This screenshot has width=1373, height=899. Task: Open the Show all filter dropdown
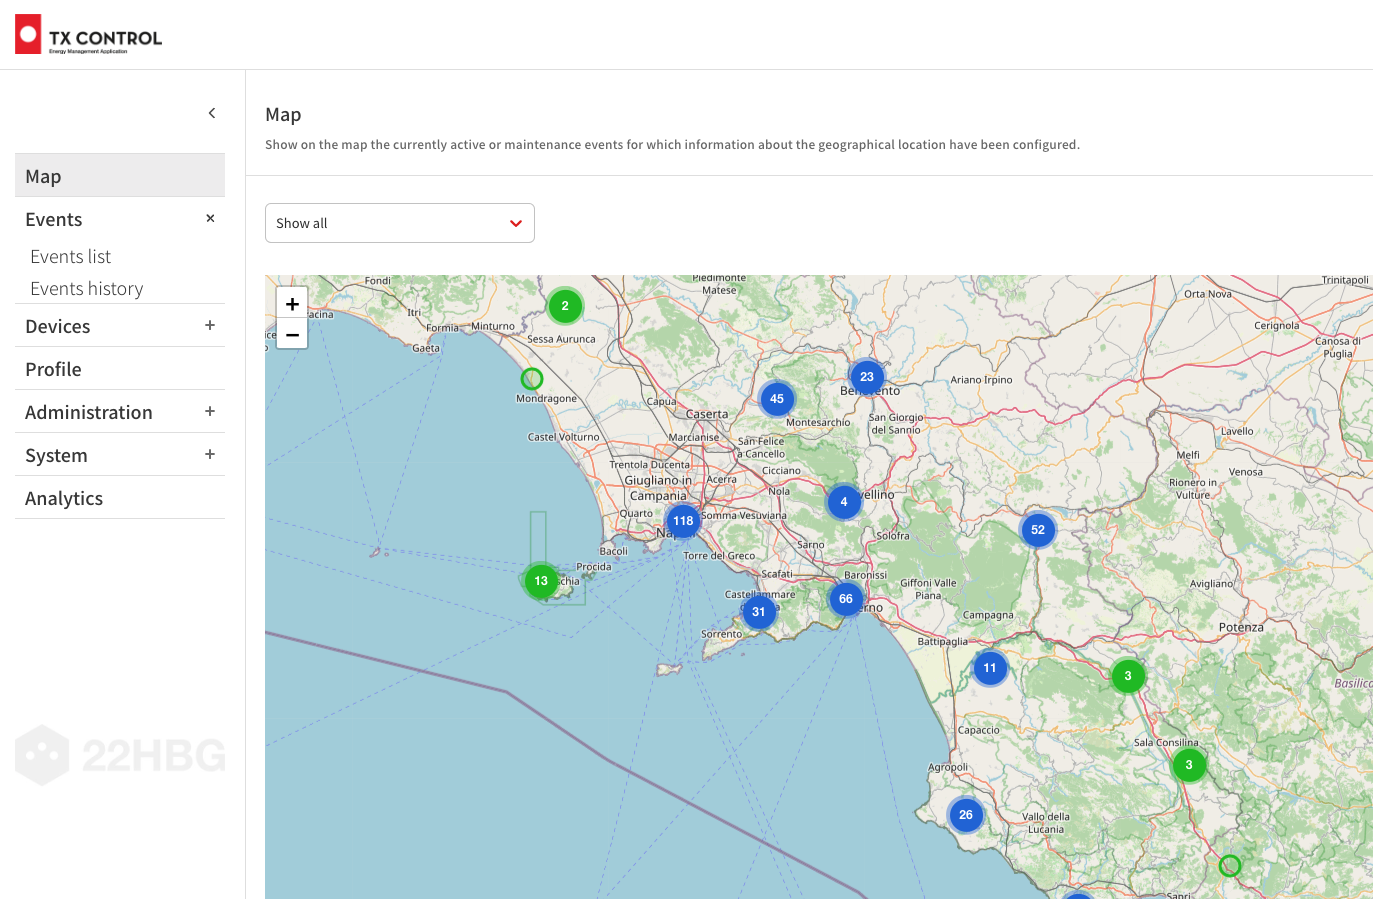click(399, 223)
